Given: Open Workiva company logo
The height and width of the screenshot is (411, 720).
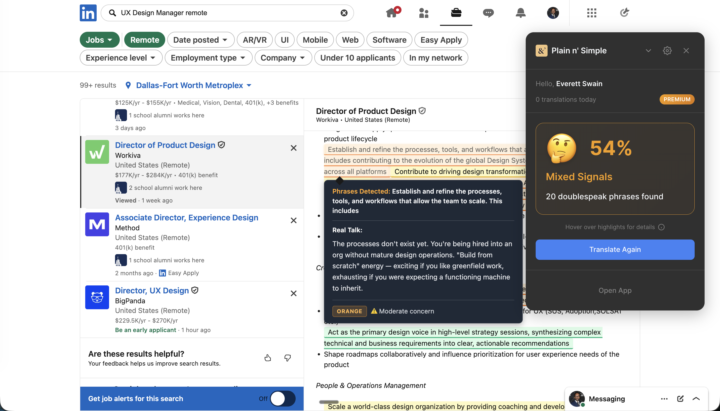Looking at the screenshot, I should coord(97,152).
